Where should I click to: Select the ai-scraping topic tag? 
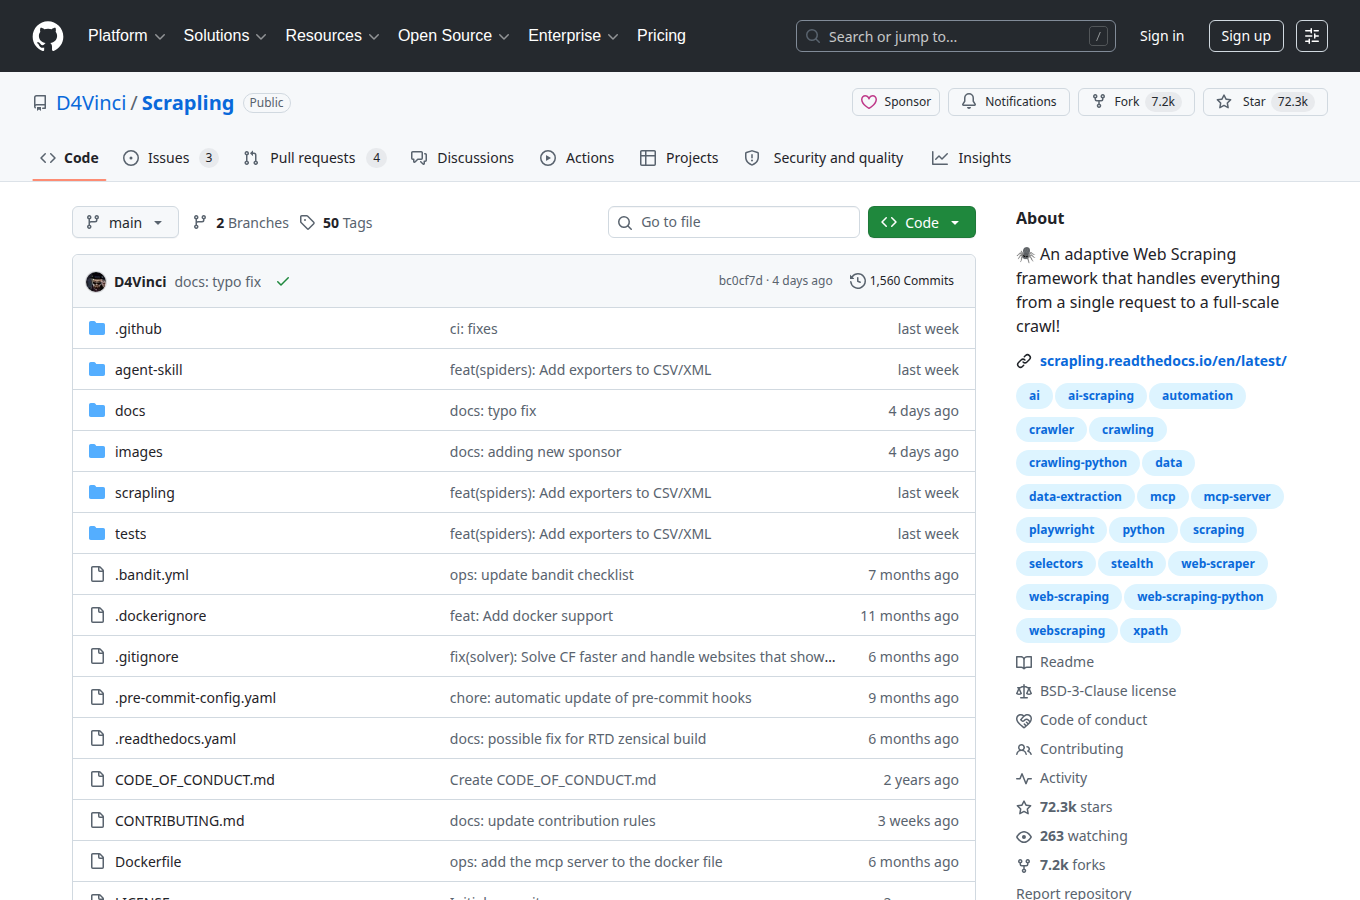[x=1100, y=396]
